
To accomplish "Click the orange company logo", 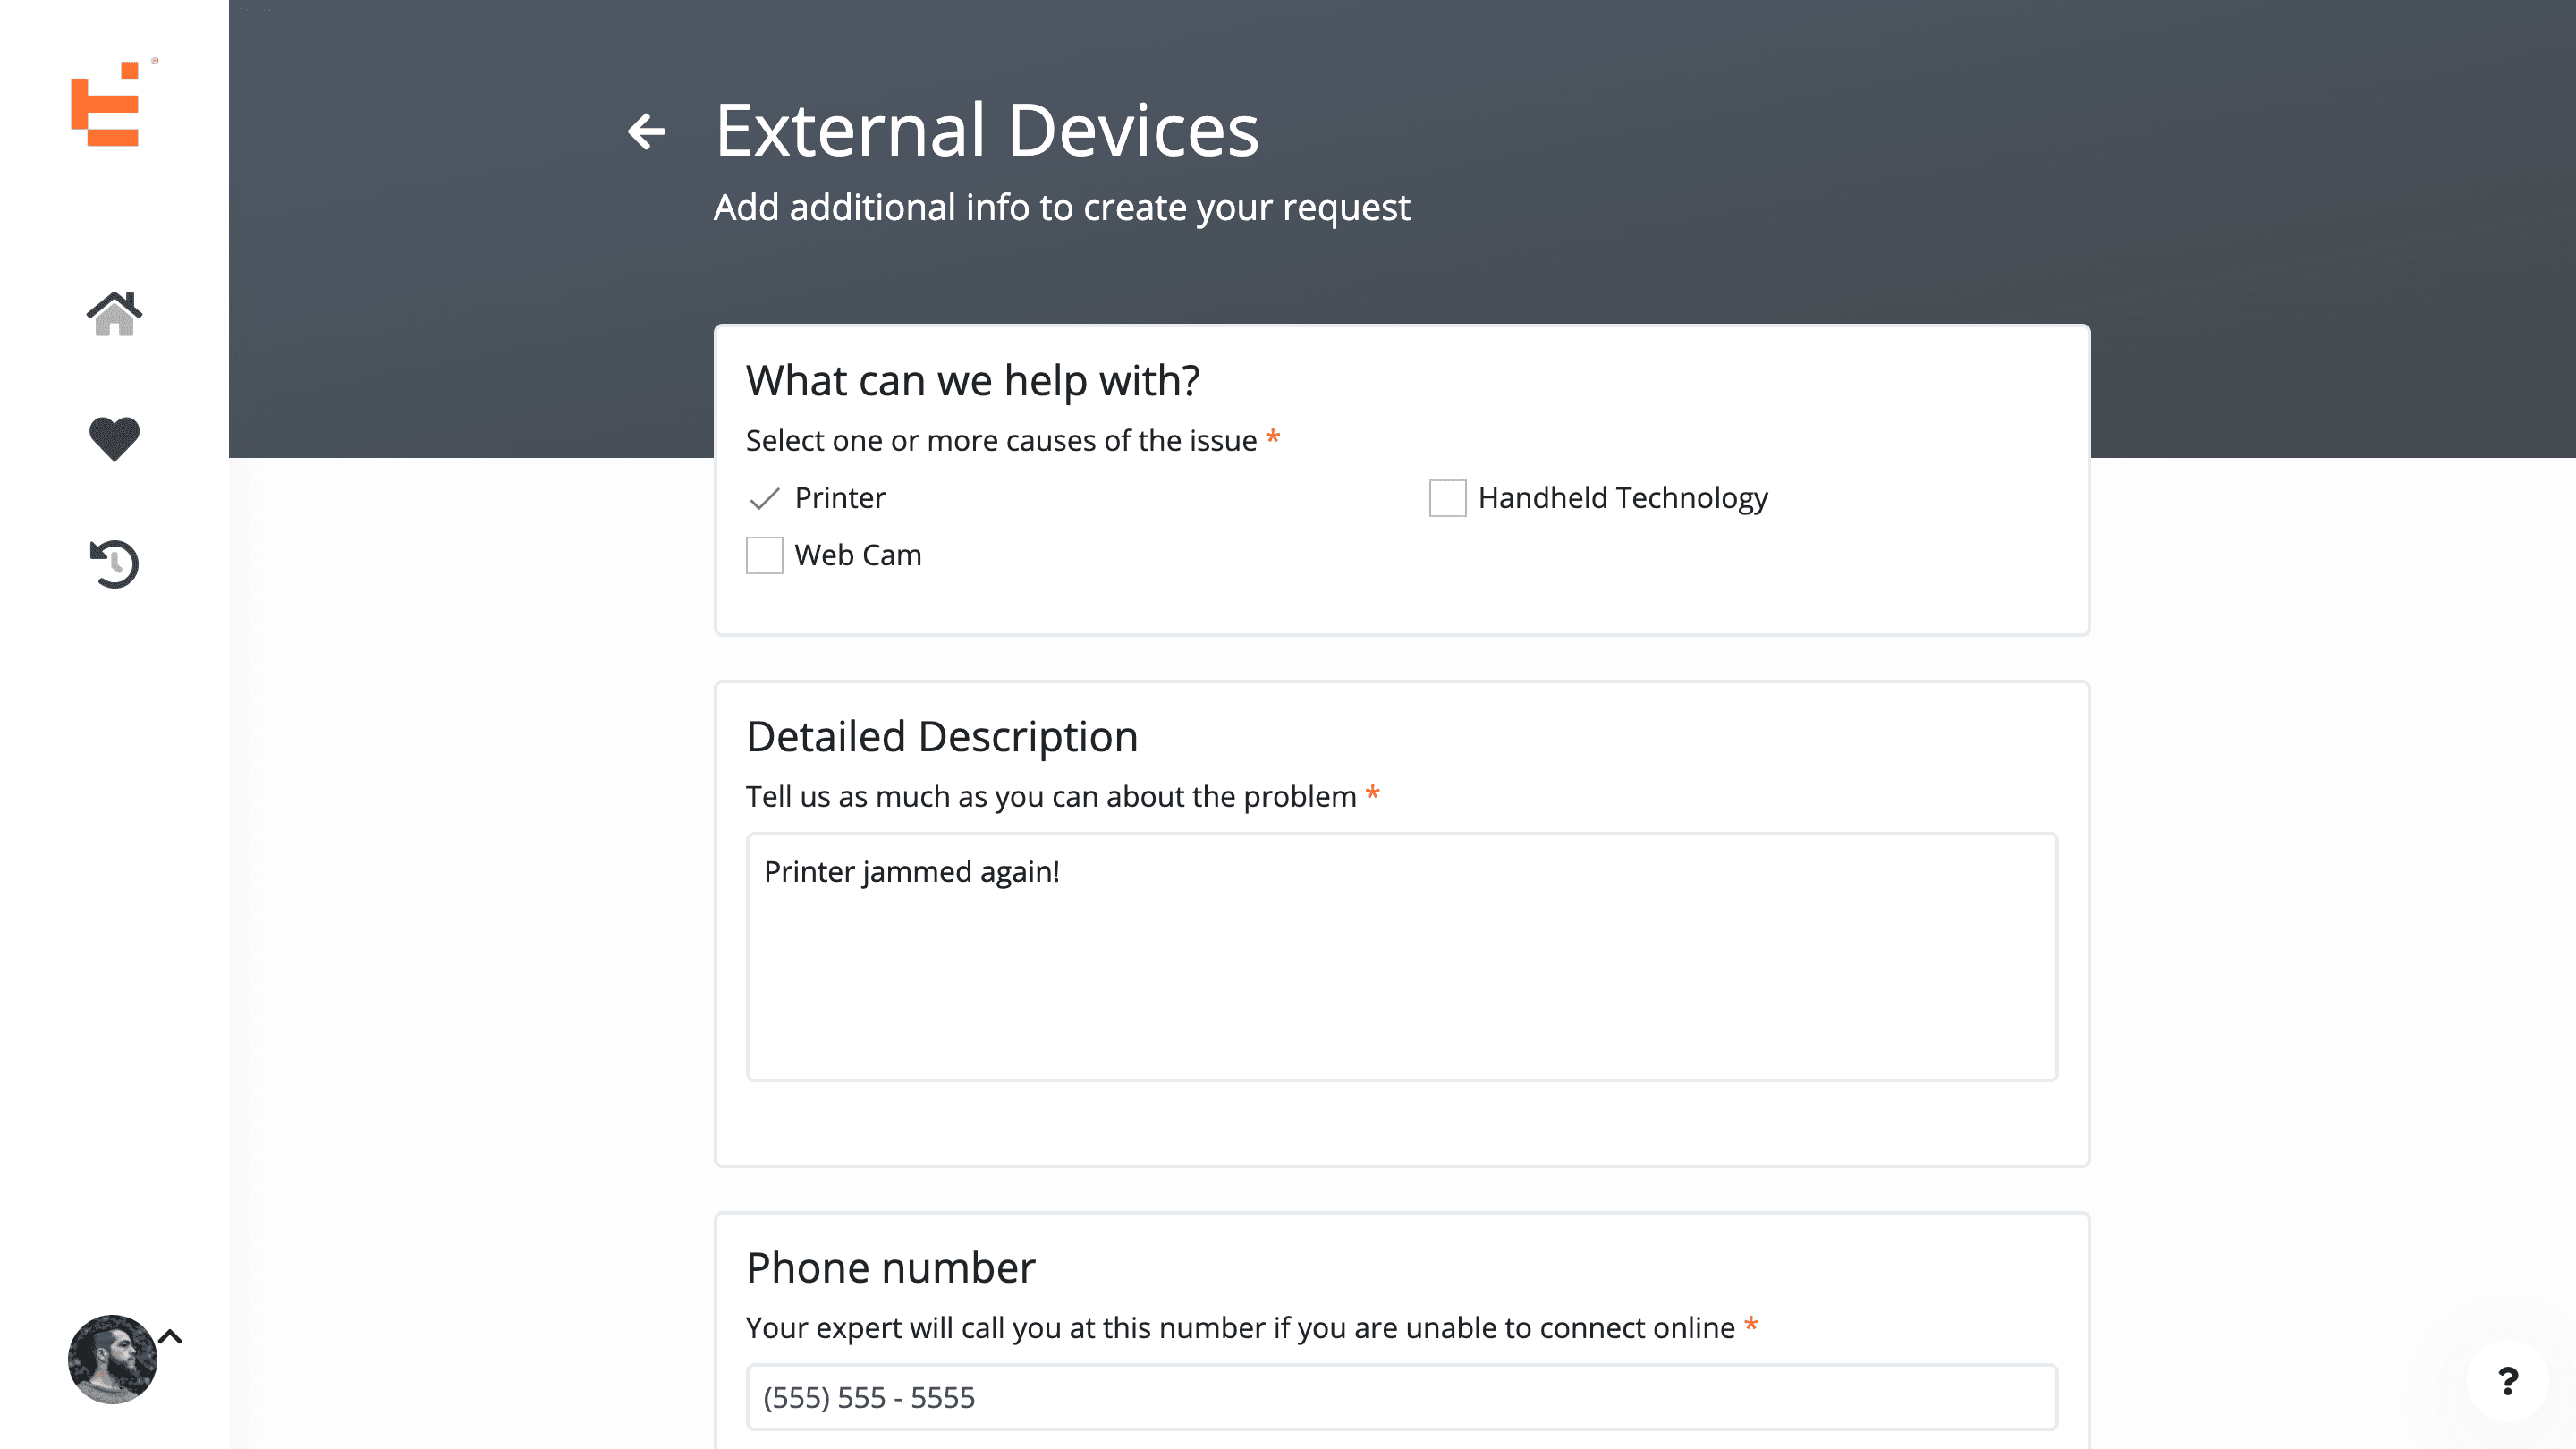I will tap(105, 104).
